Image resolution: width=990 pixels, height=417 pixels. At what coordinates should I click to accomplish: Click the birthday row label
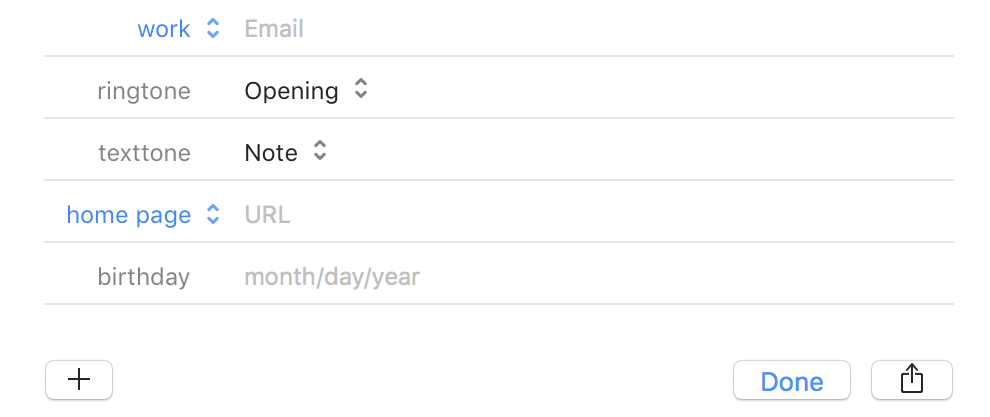[144, 277]
